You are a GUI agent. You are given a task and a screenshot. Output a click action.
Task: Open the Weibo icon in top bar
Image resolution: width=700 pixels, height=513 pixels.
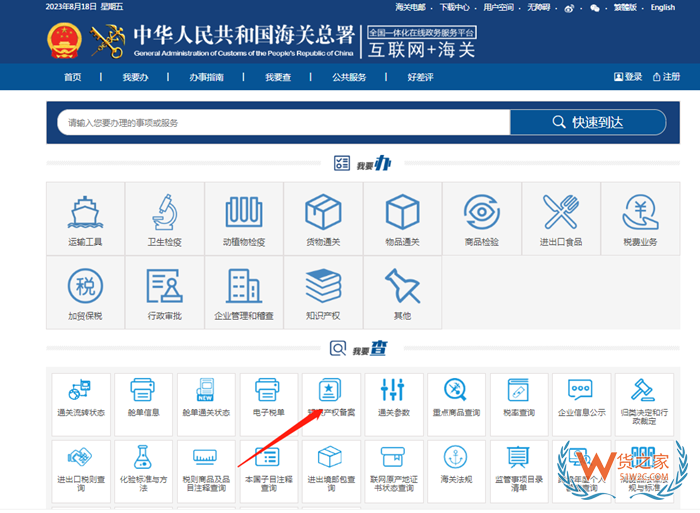pos(569,8)
